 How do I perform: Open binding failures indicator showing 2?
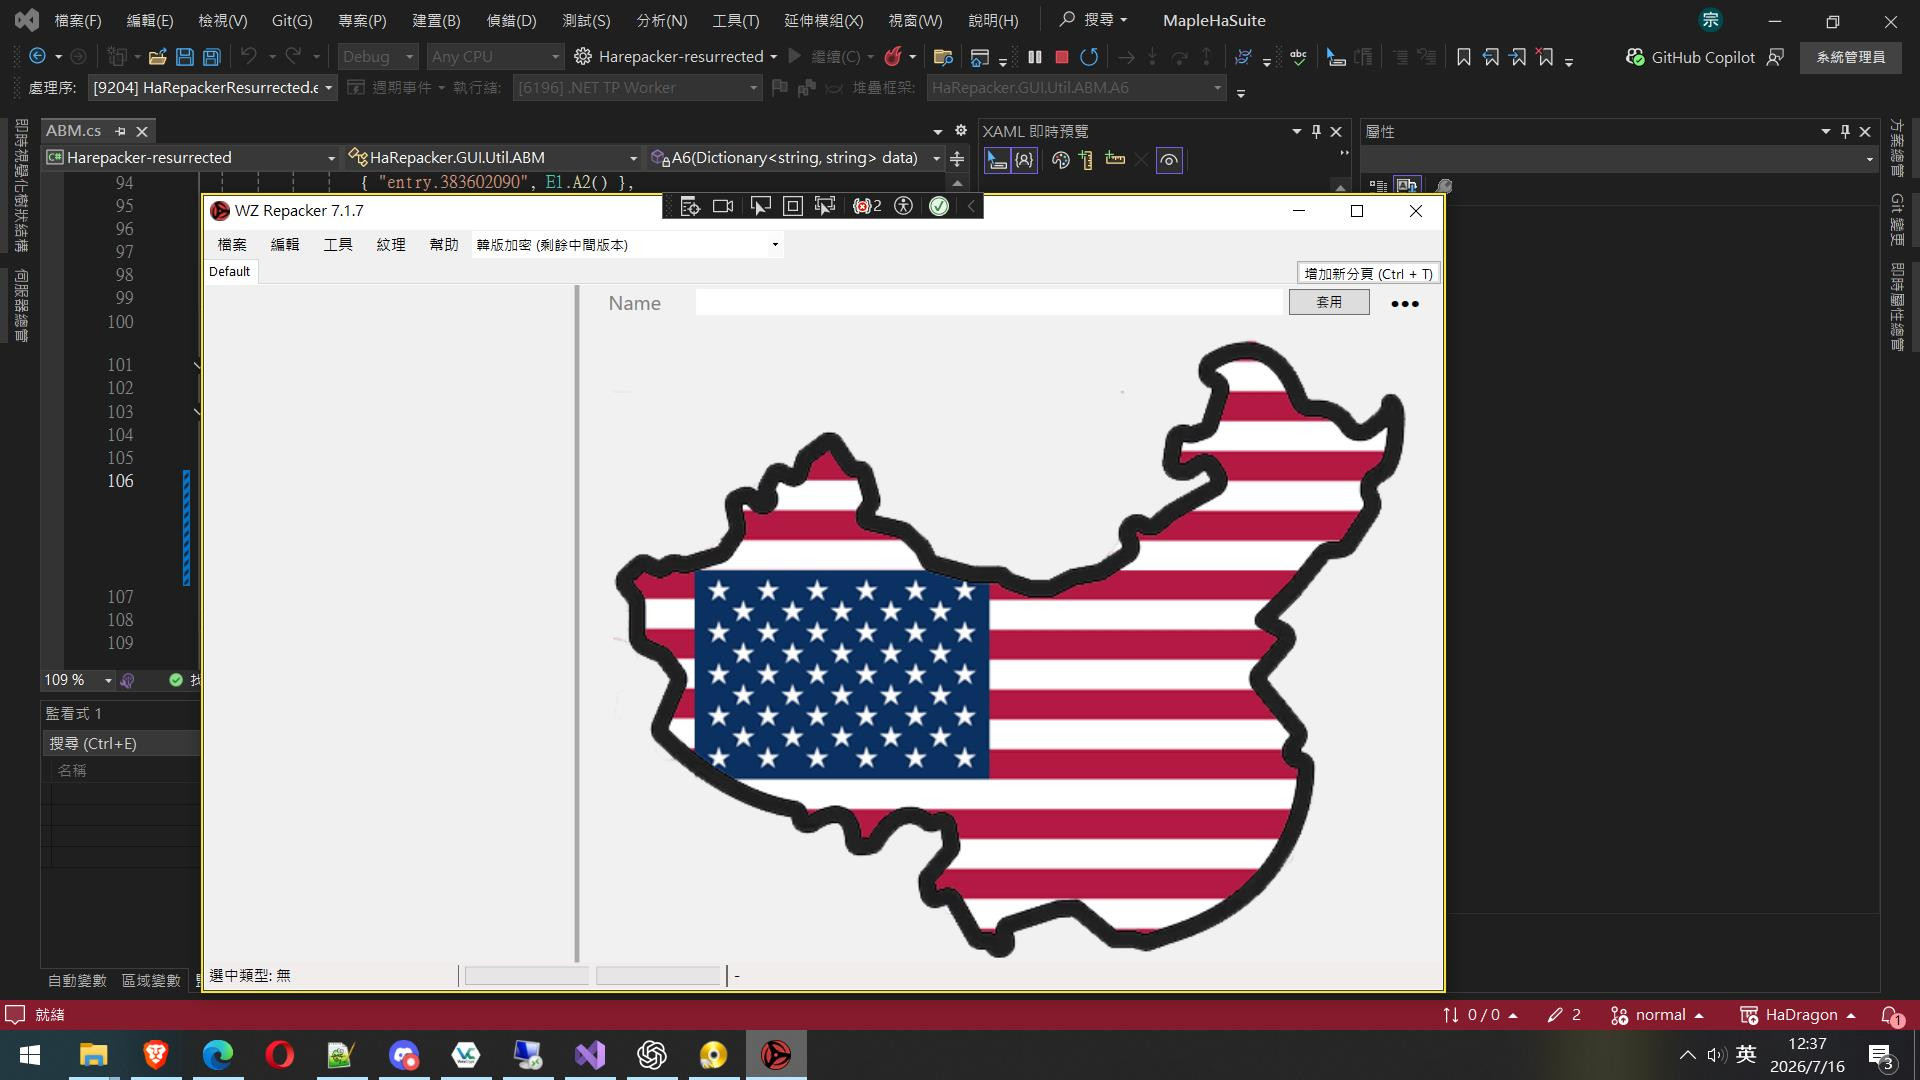pos(867,206)
